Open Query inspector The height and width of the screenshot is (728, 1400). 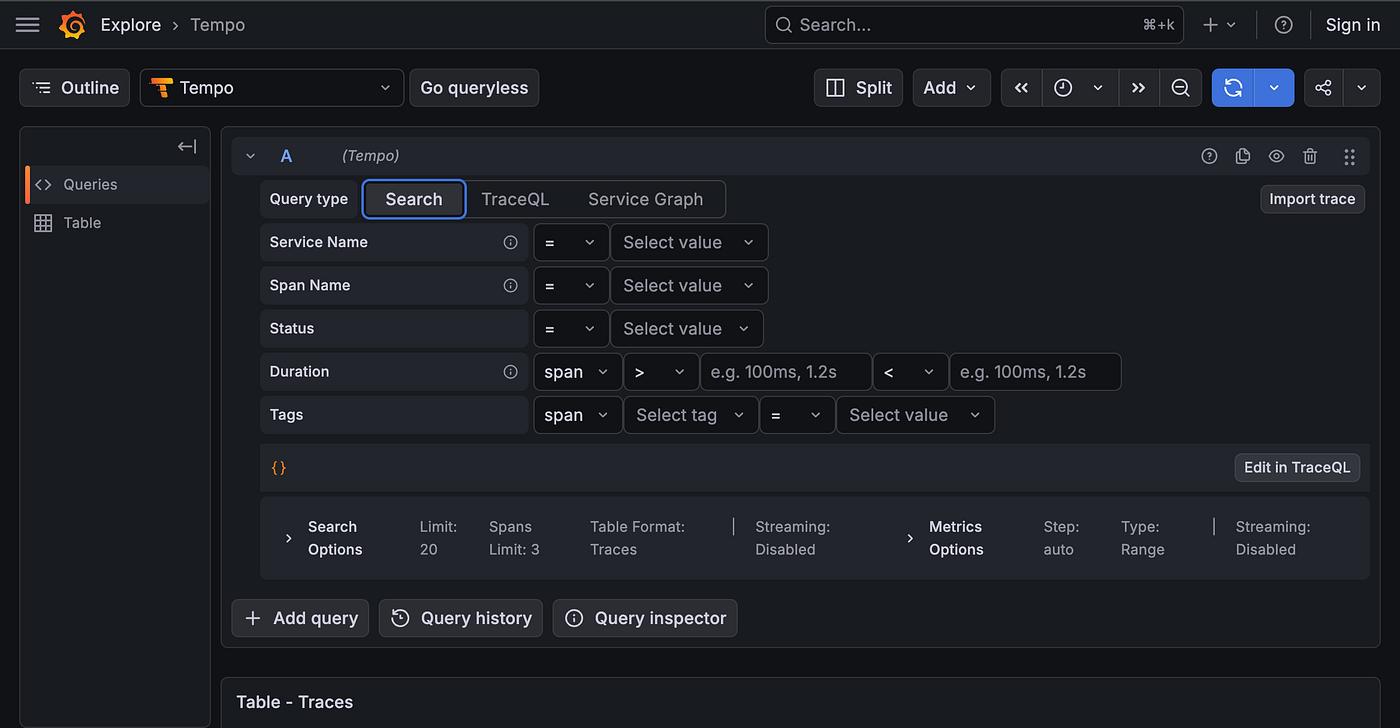645,618
